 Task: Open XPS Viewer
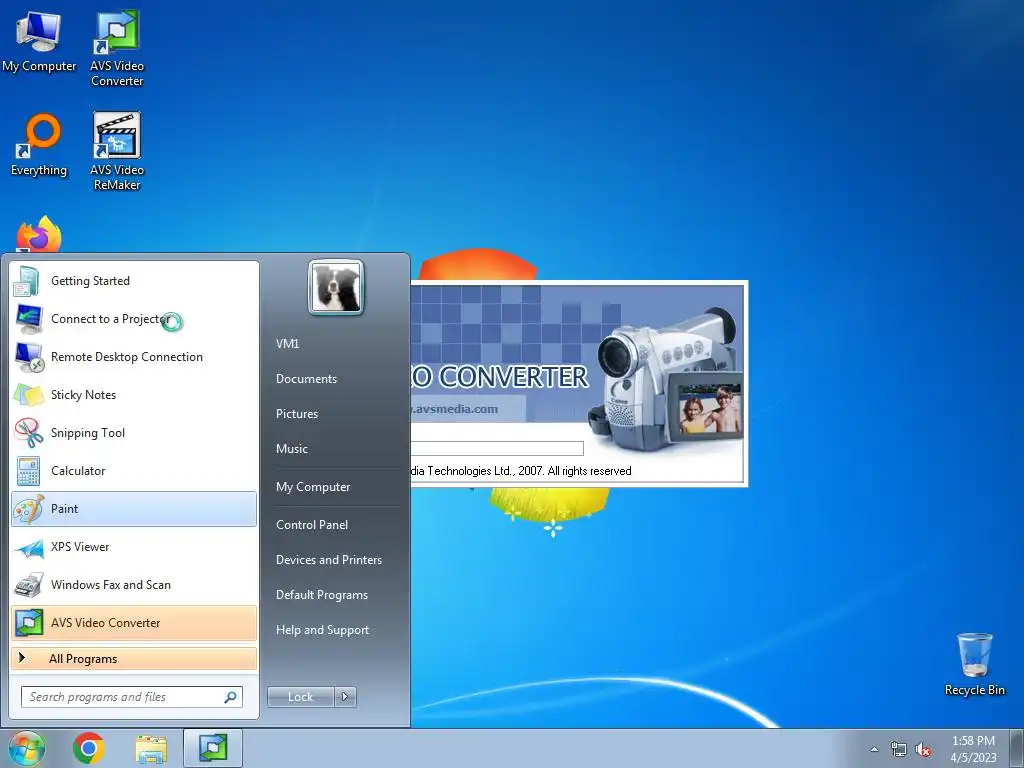134,547
